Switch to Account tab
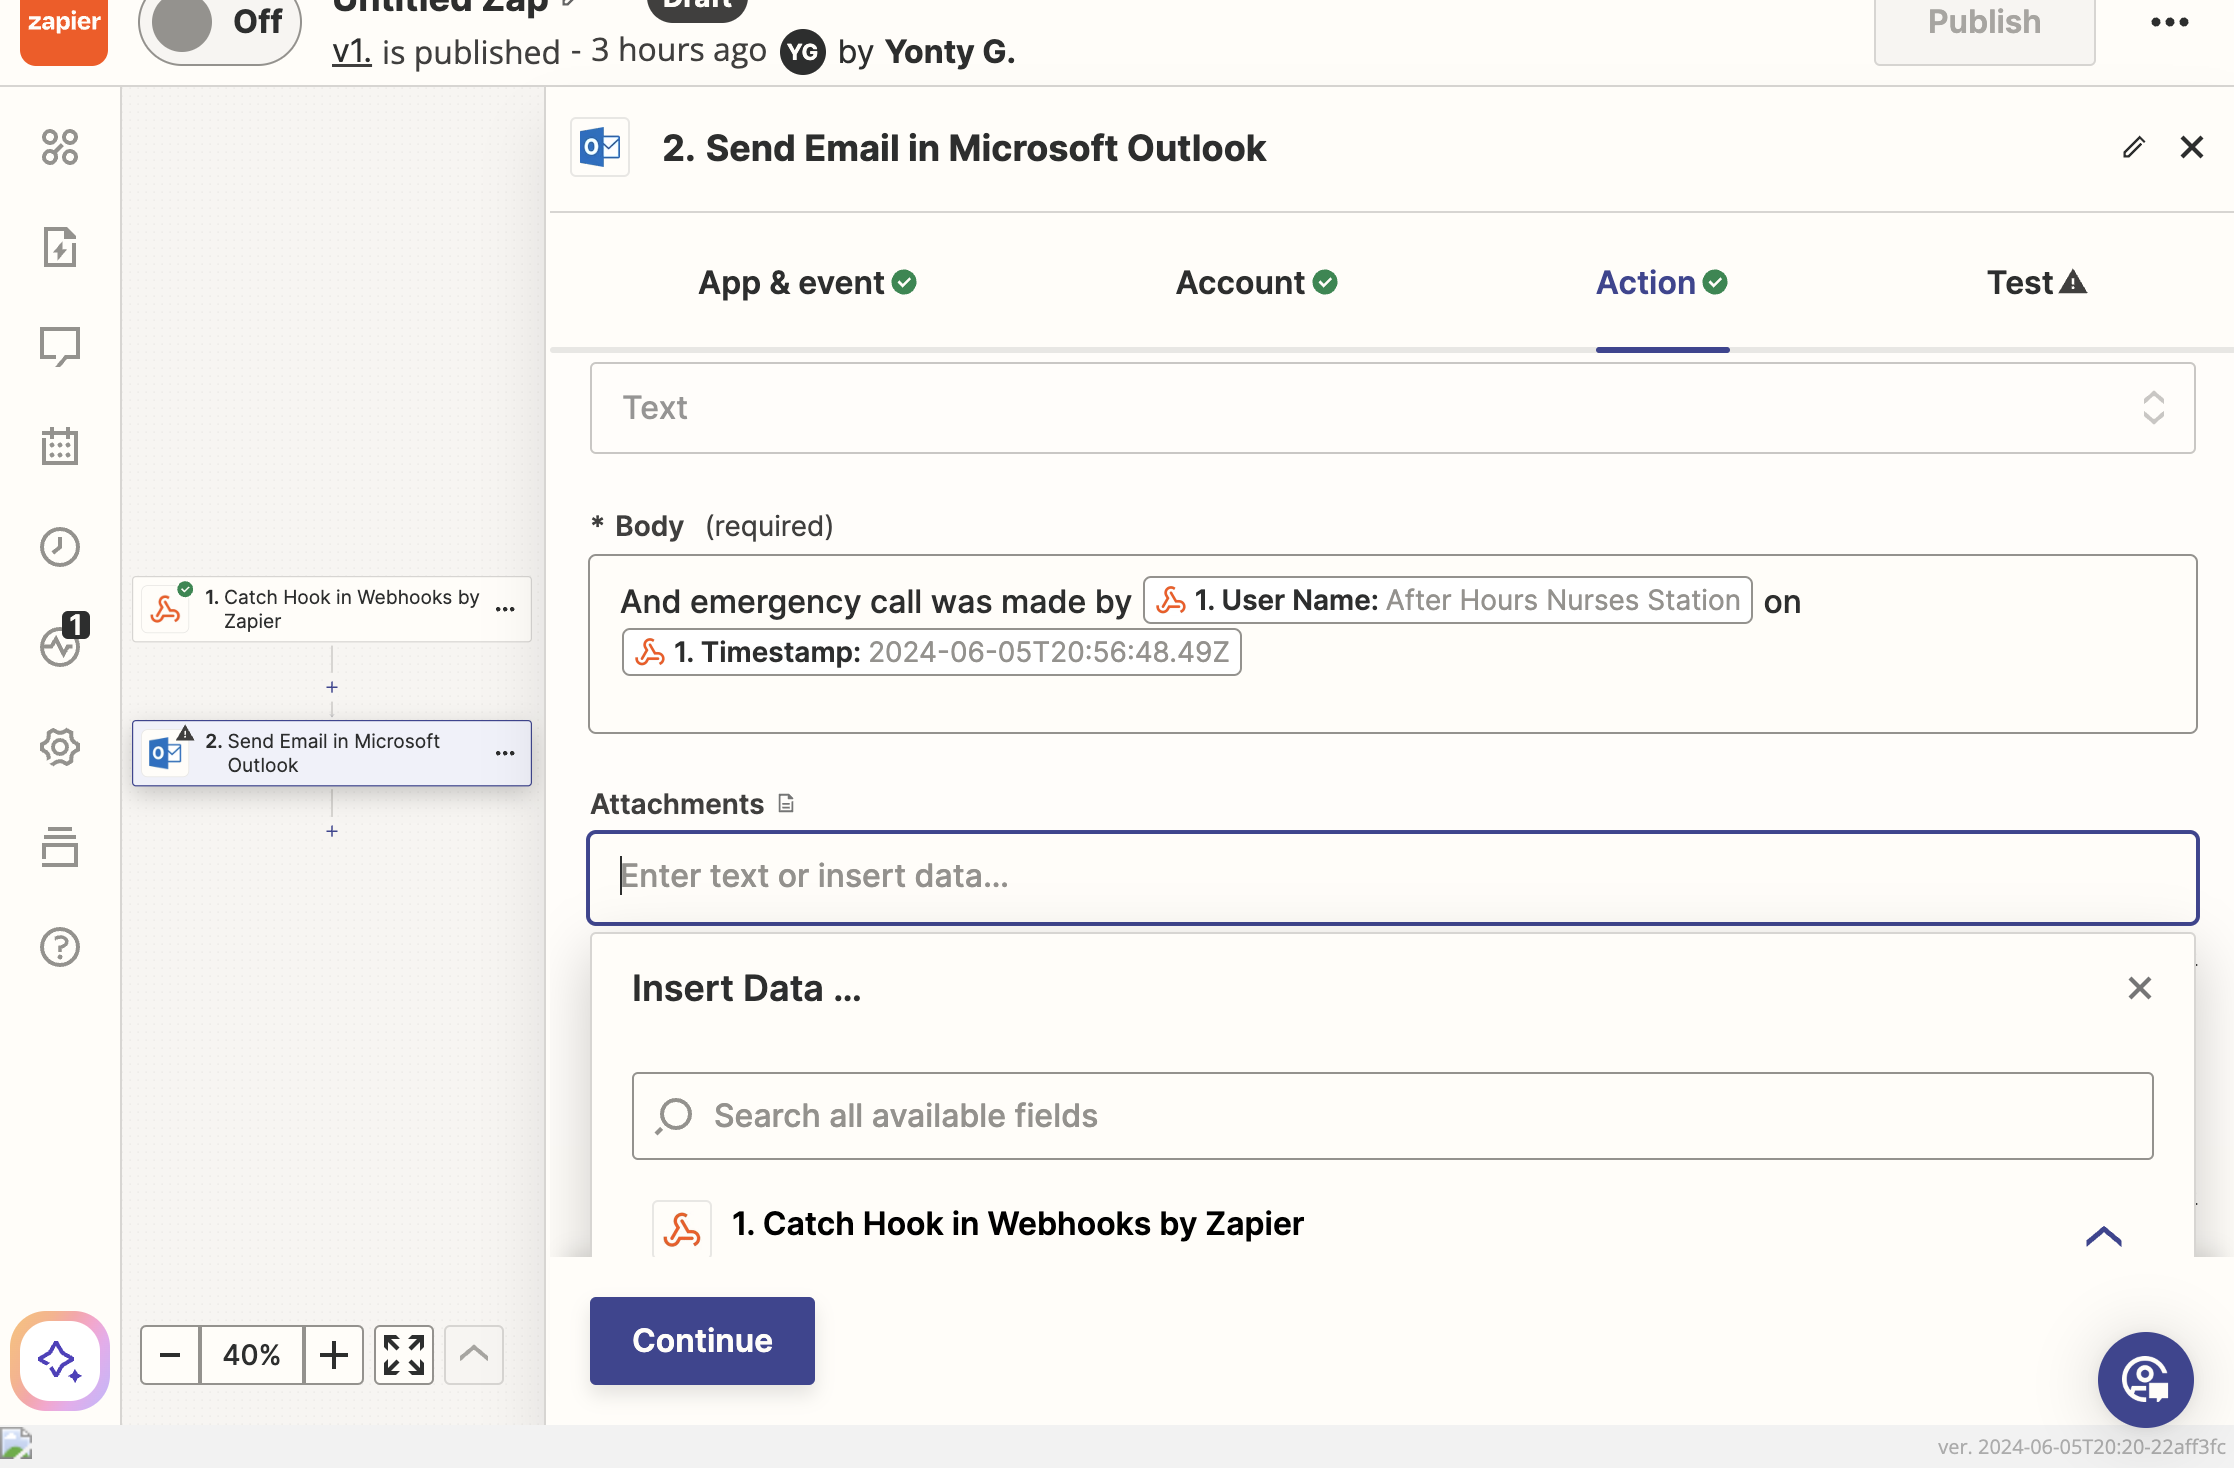 tap(1256, 283)
